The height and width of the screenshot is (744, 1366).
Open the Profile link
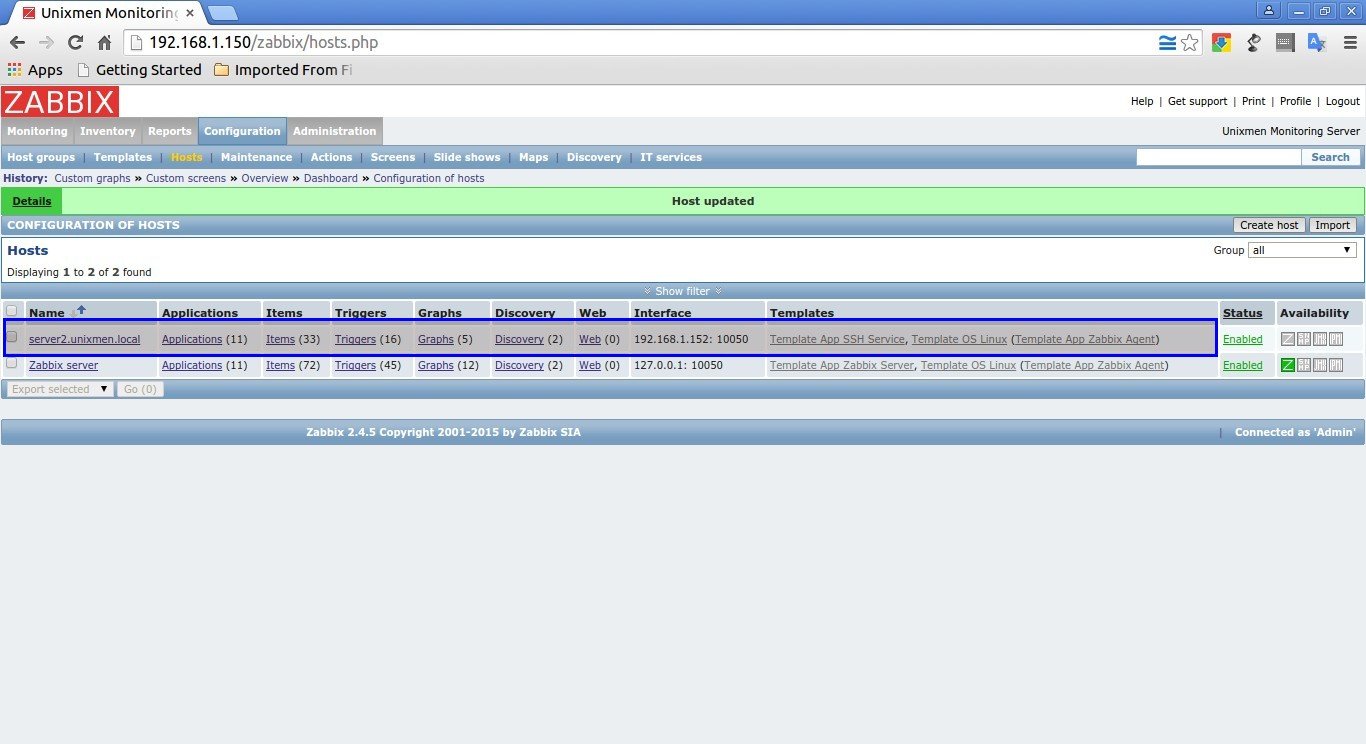click(1295, 101)
